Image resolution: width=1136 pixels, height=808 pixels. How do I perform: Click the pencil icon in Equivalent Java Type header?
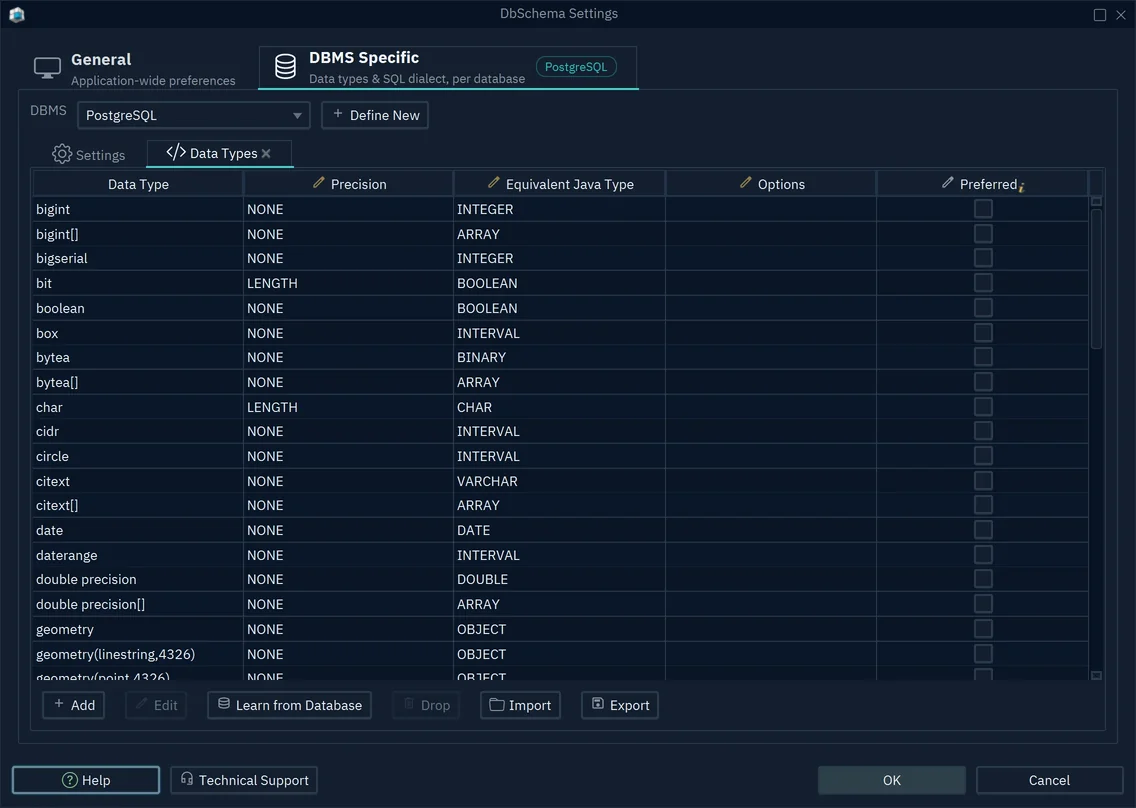pyautogui.click(x=493, y=183)
